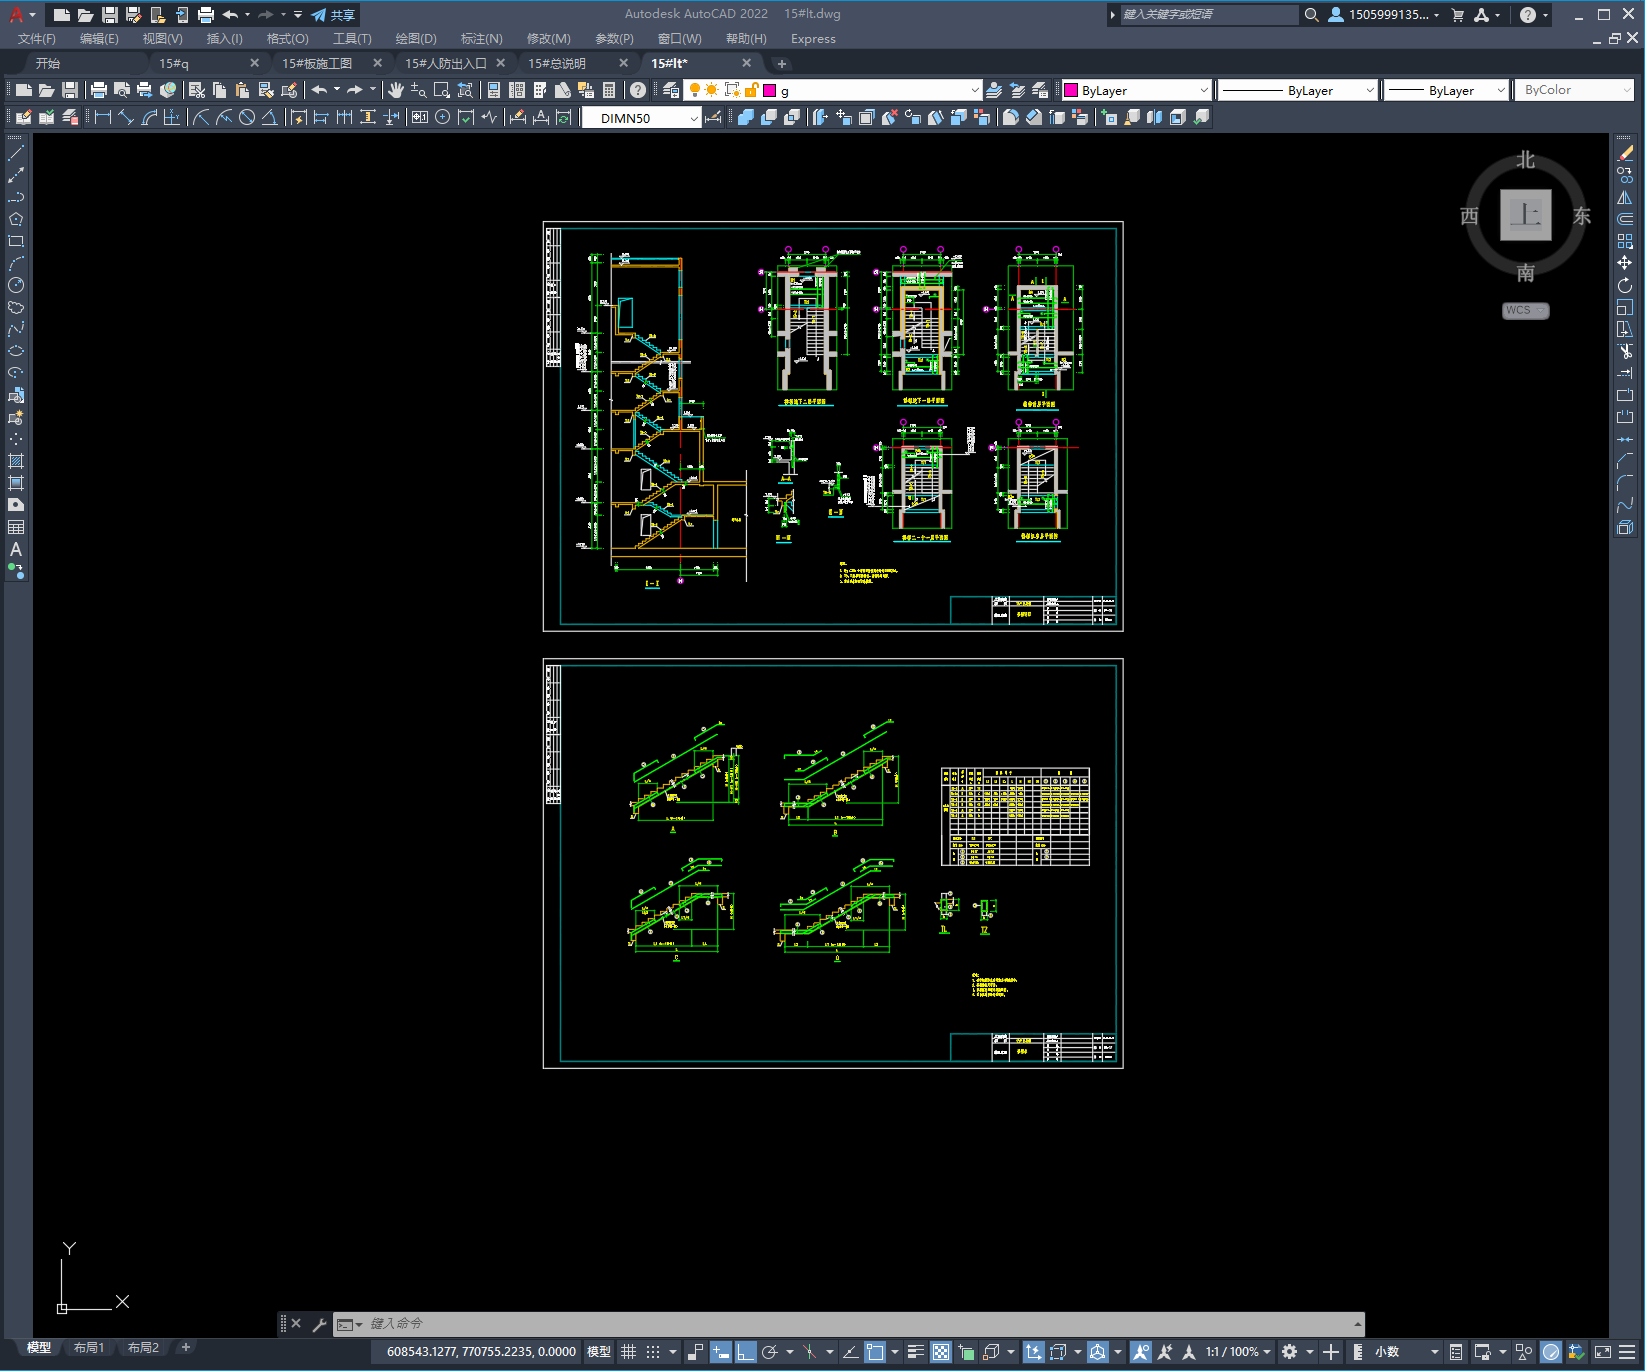Click the Plot printer icon in standard toolbar
The width and height of the screenshot is (1645, 1371).
98,90
